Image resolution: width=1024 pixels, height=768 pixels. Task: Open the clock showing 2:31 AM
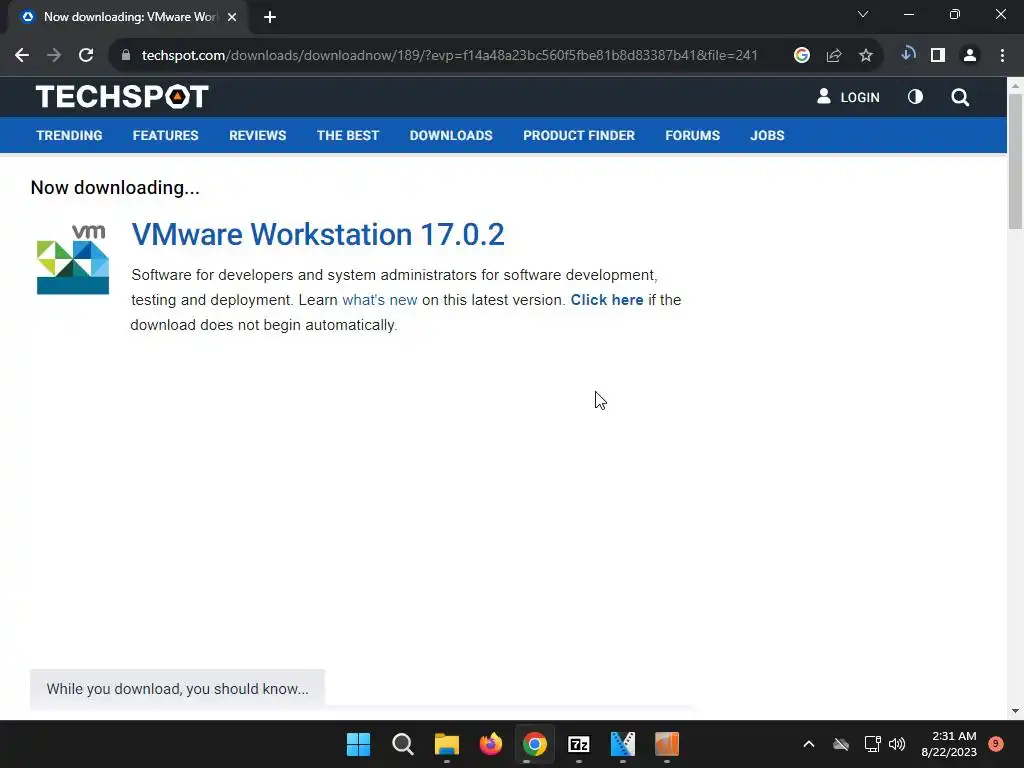tap(949, 744)
